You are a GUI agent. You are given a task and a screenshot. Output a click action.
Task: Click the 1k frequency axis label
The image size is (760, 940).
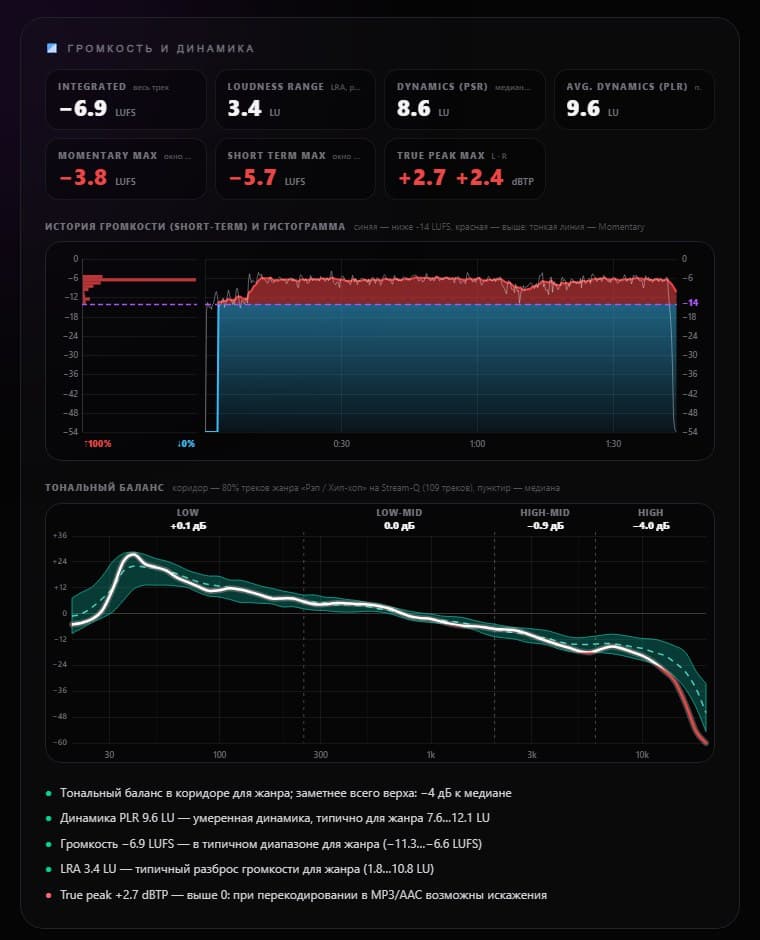click(x=431, y=755)
